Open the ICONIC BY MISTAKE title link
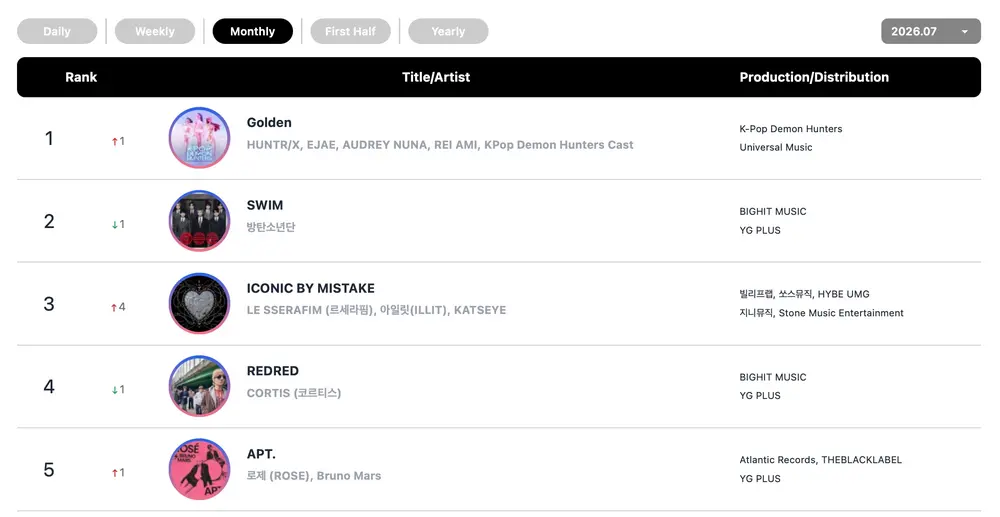The width and height of the screenshot is (1000, 517). tap(311, 288)
